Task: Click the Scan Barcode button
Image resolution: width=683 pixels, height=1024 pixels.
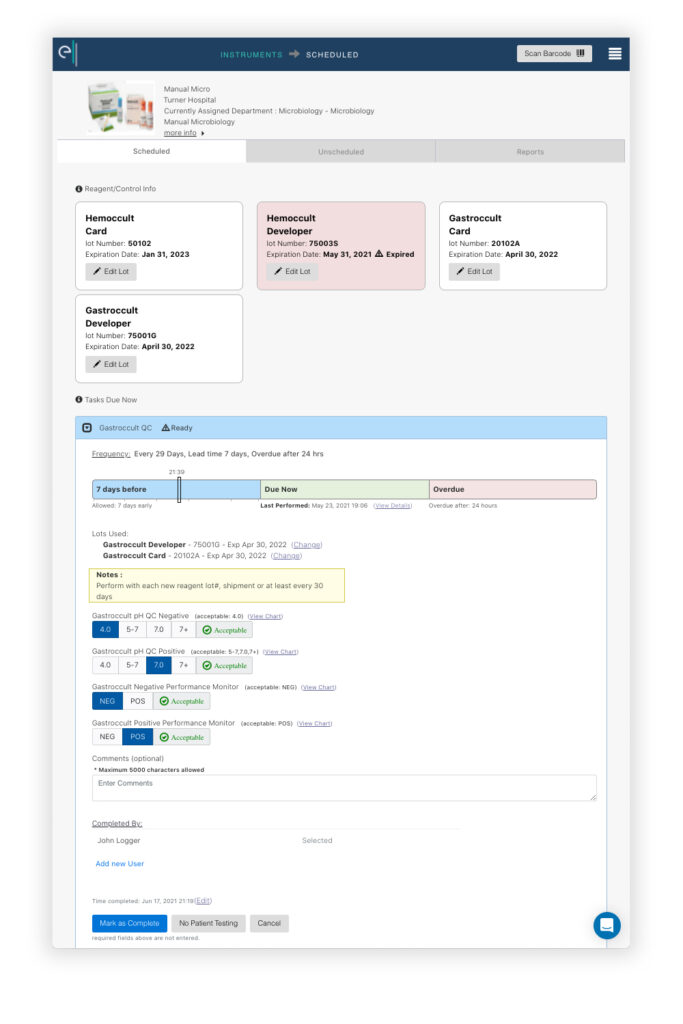Action: coord(554,54)
